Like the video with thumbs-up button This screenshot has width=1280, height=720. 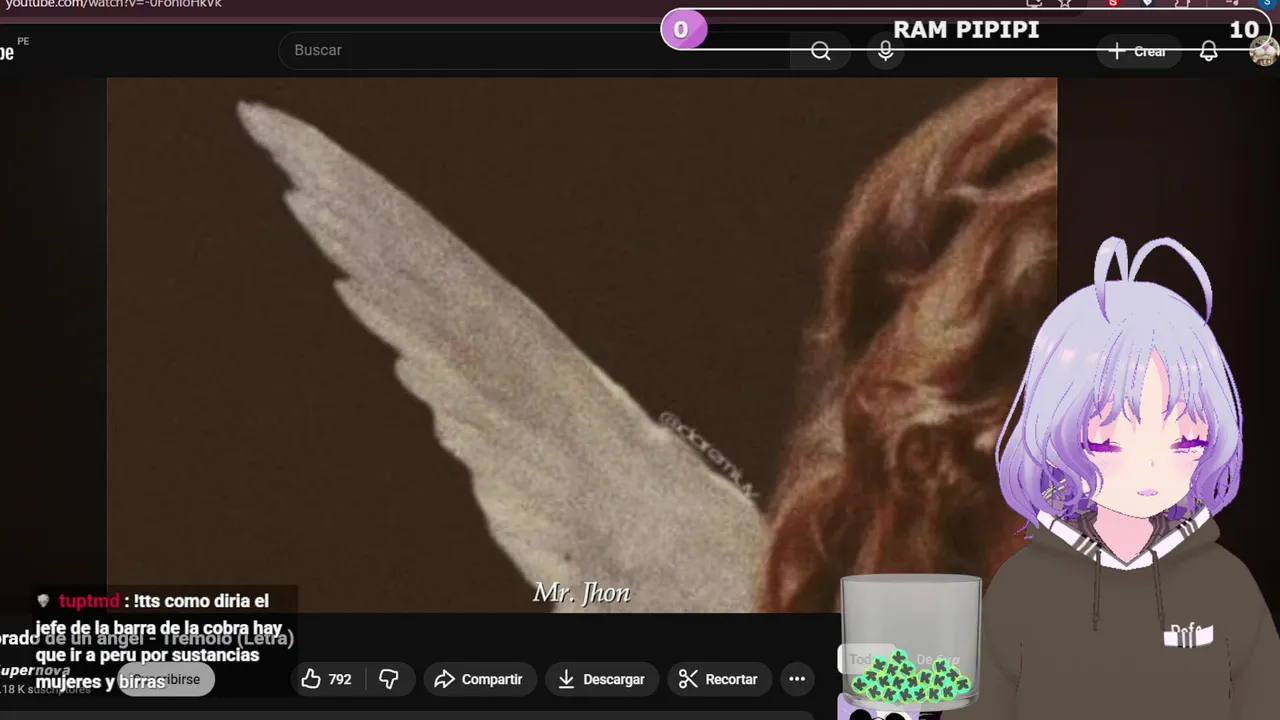tap(327, 679)
